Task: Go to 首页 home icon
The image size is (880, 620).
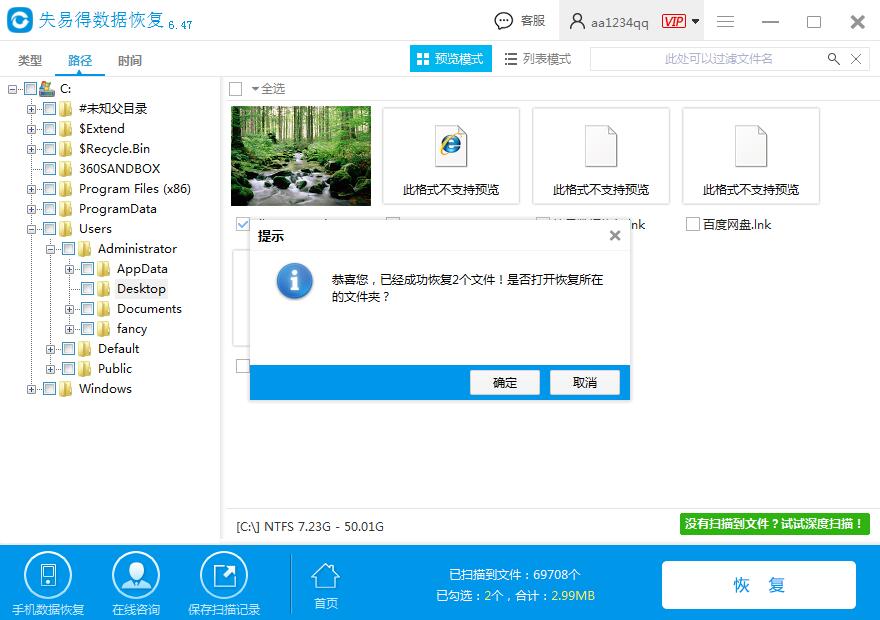Action: (326, 578)
